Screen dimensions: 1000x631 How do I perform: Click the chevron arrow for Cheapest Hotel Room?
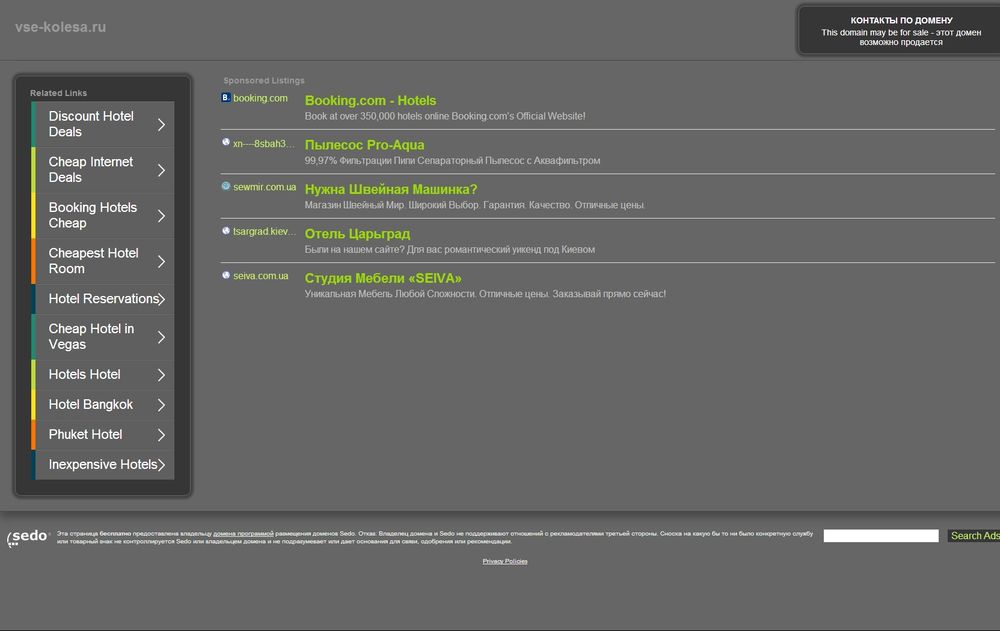(161, 262)
